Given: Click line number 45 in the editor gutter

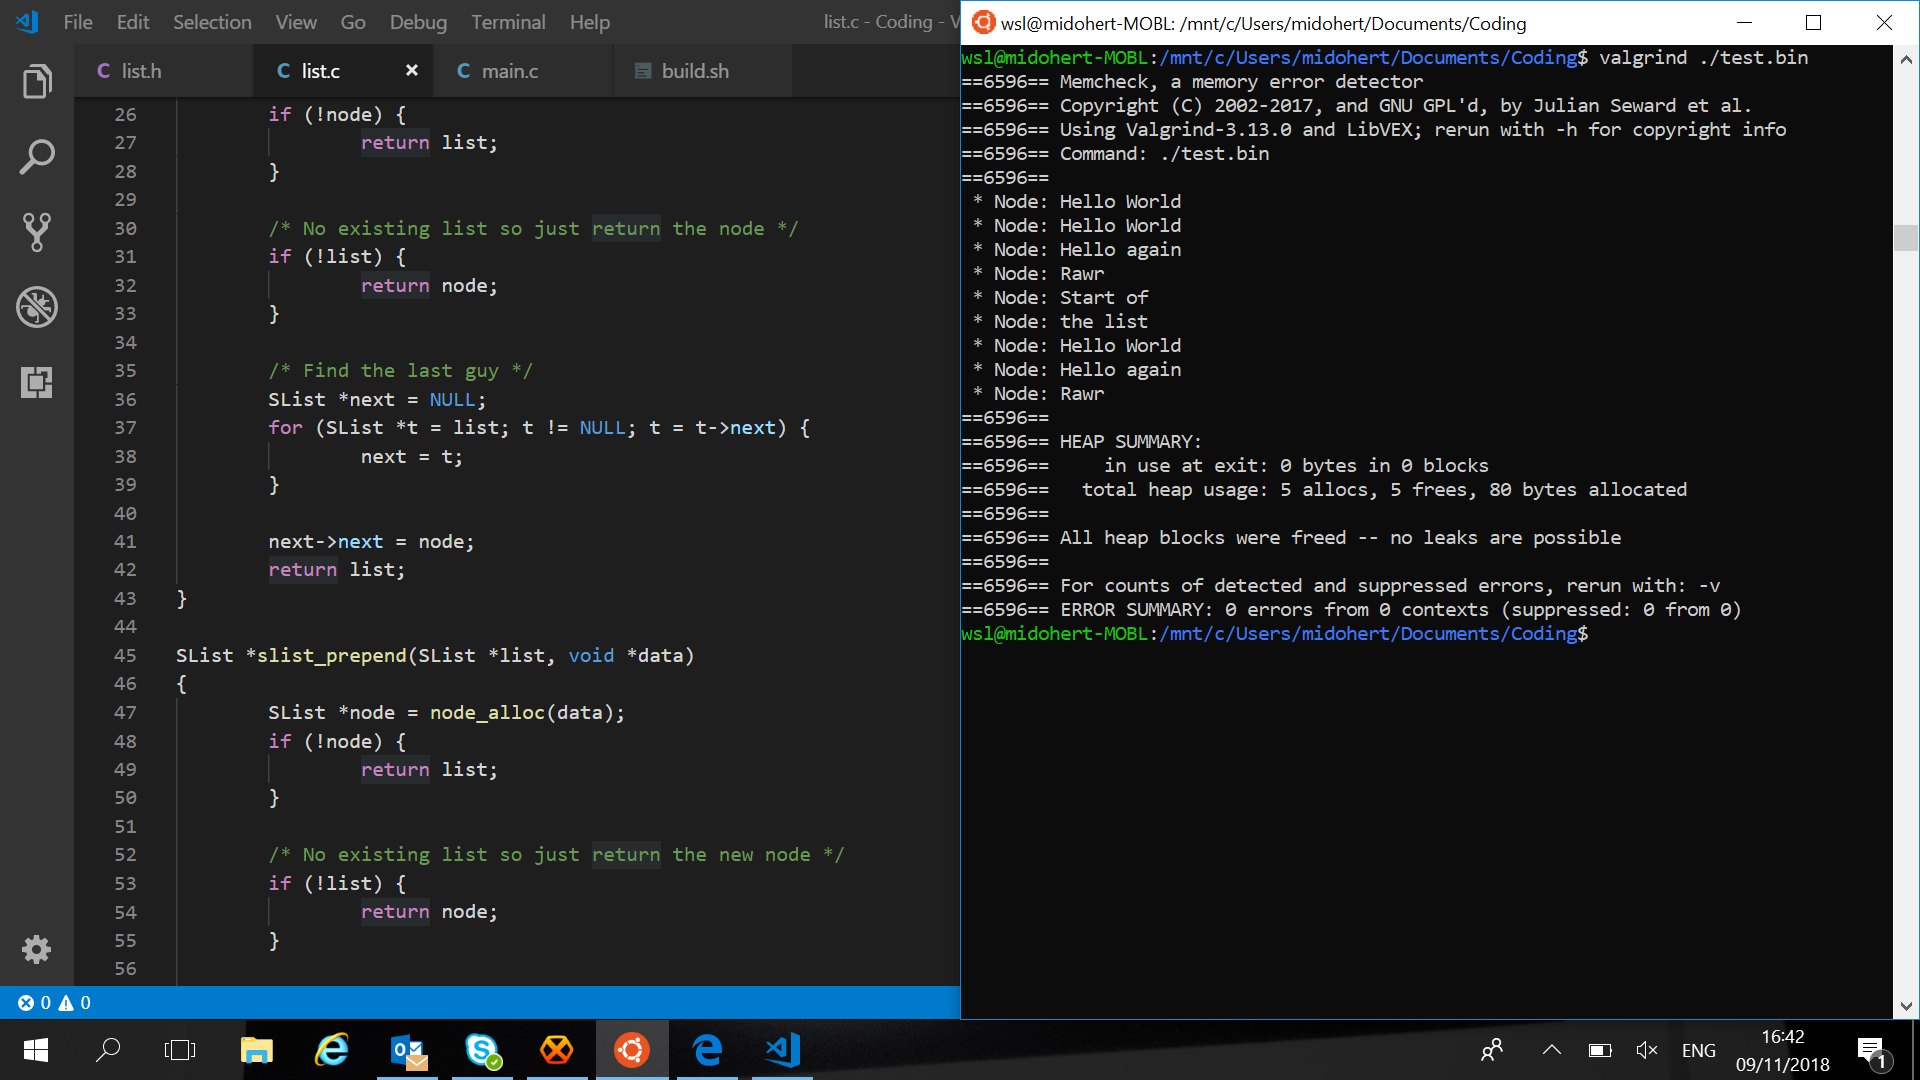Looking at the screenshot, I should click(125, 655).
